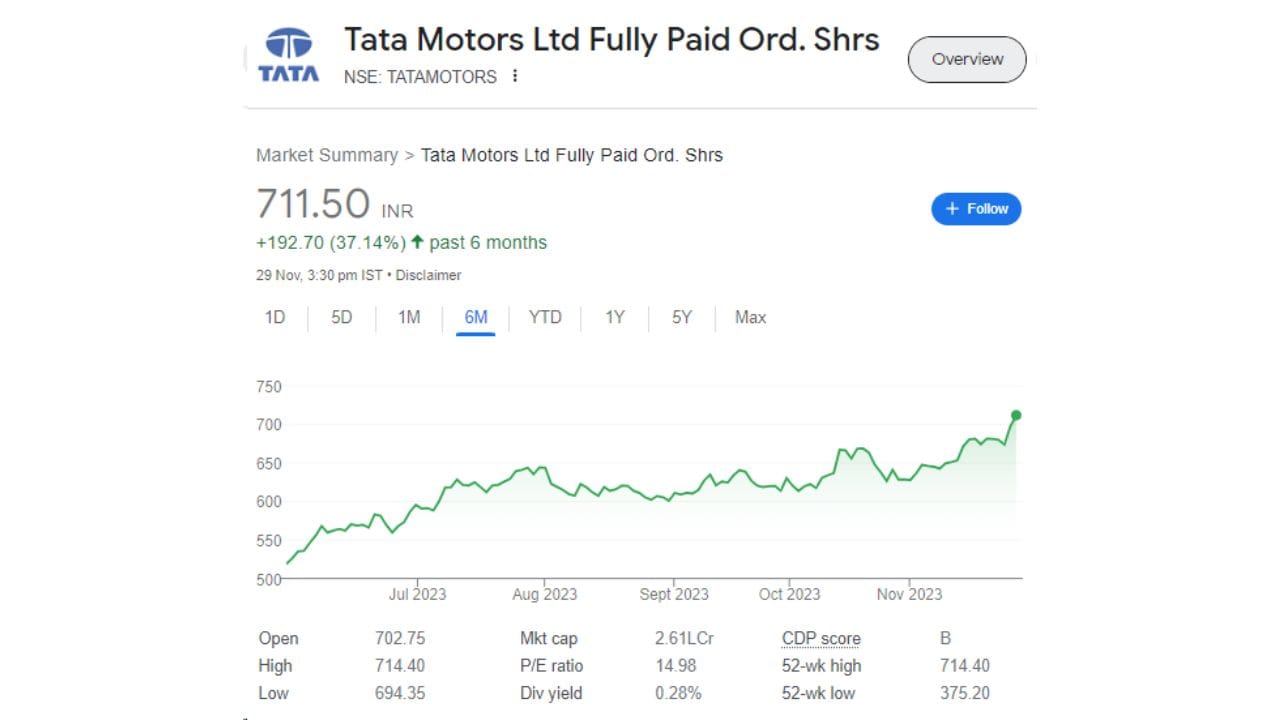Click the green end-point dot on chart

(1016, 415)
